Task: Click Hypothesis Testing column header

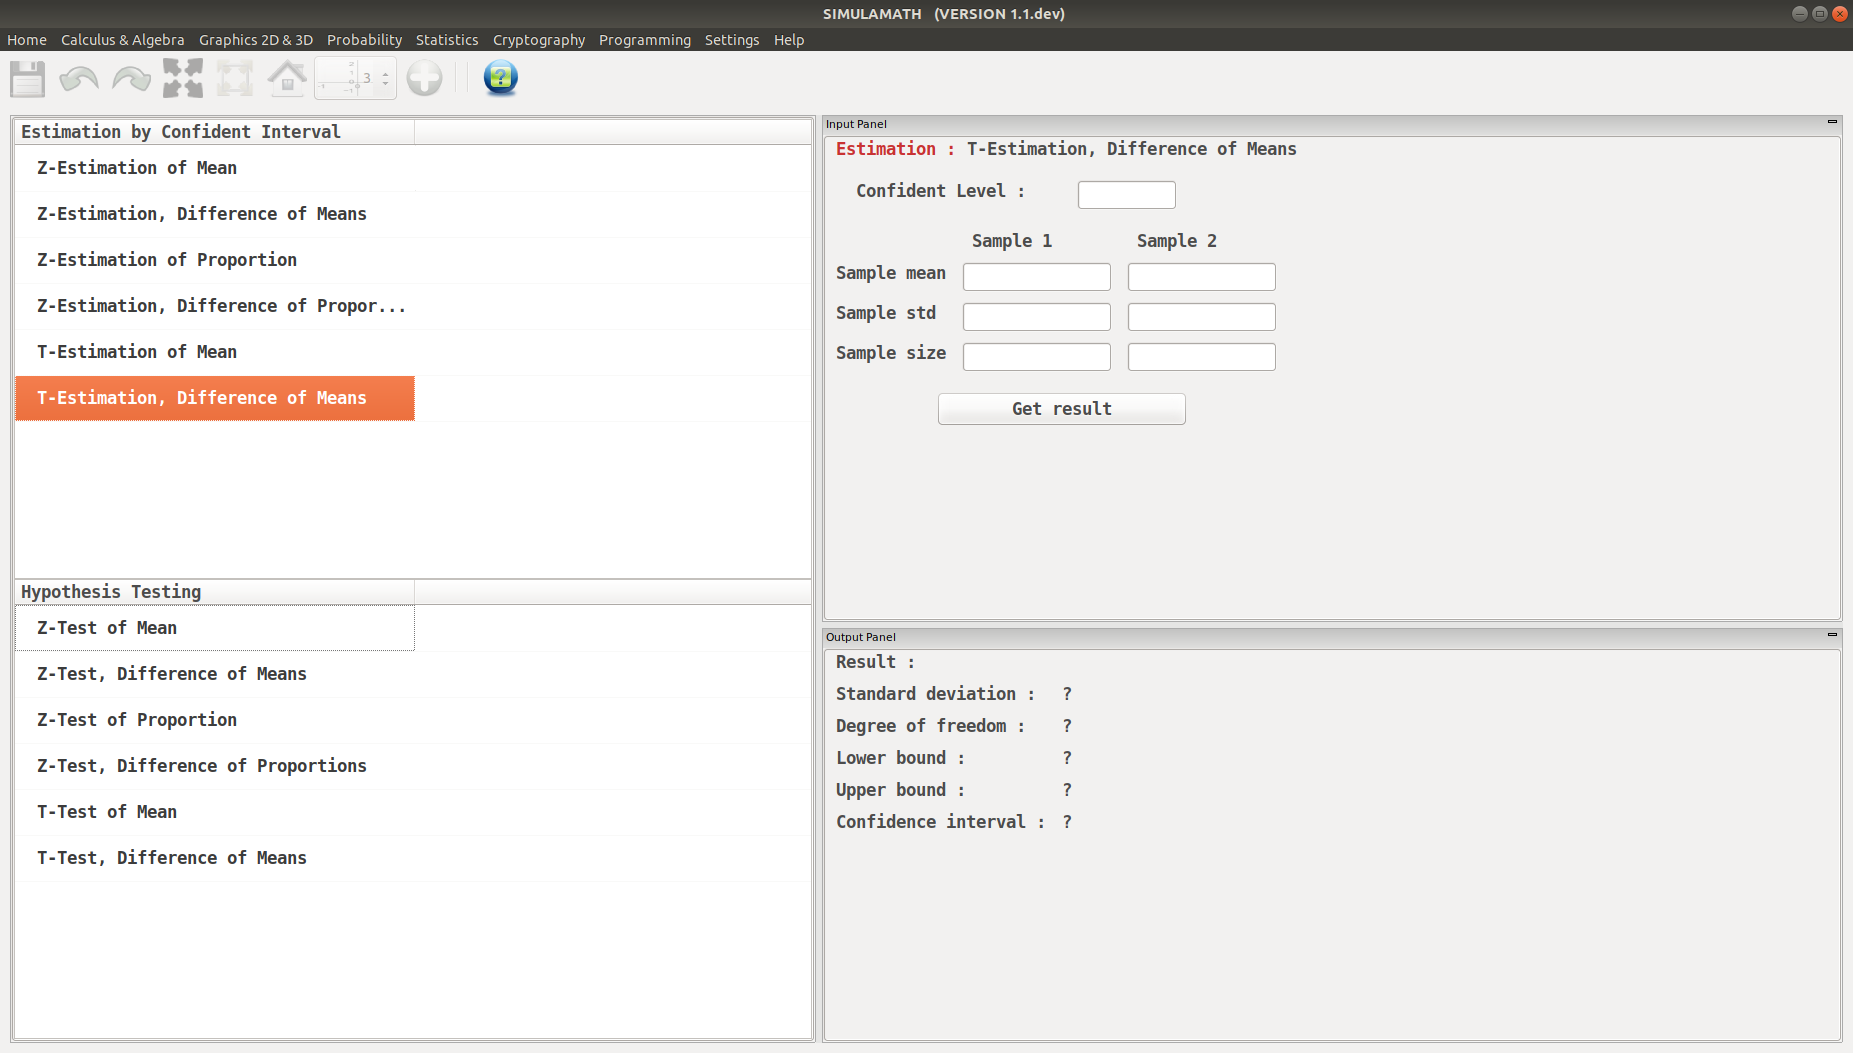Action: [215, 592]
